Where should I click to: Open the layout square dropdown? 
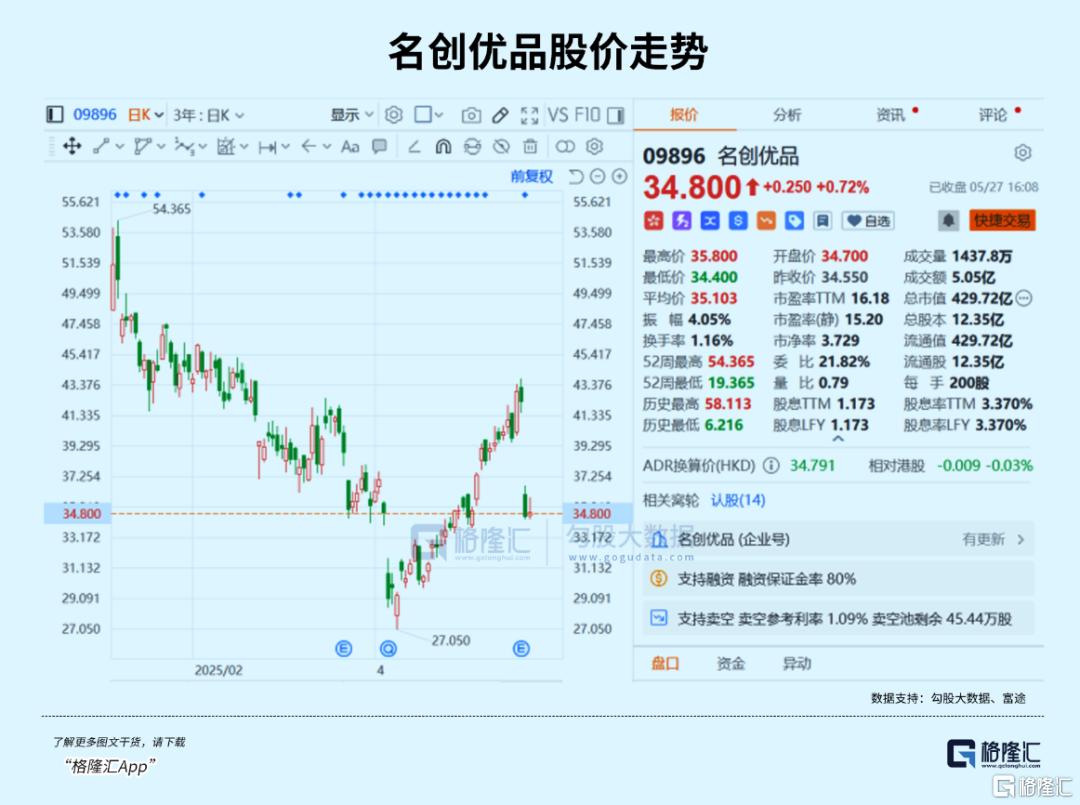tap(428, 115)
